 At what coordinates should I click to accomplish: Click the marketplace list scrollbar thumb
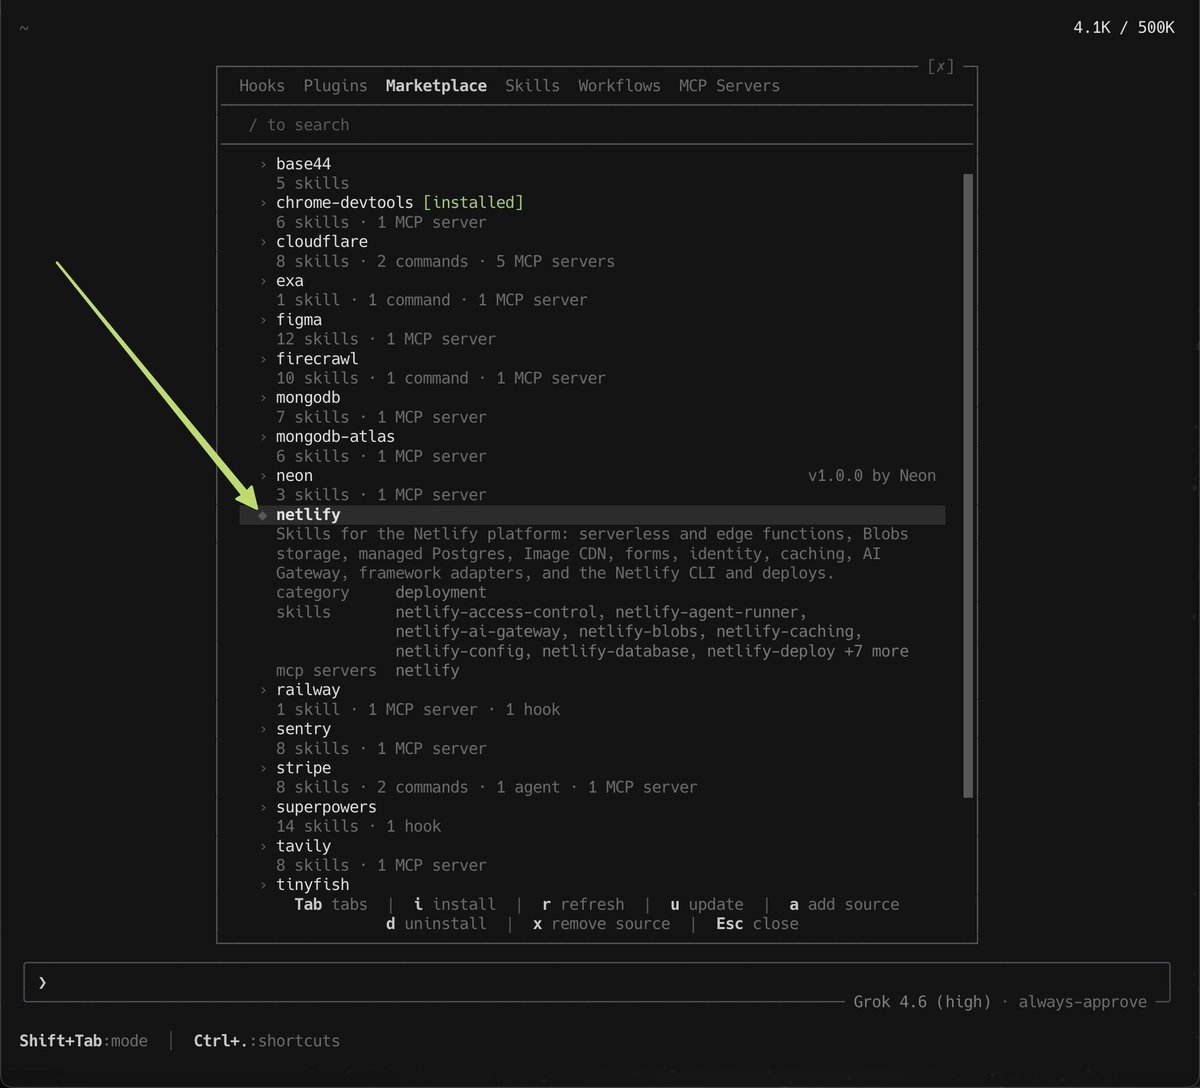pos(968,485)
